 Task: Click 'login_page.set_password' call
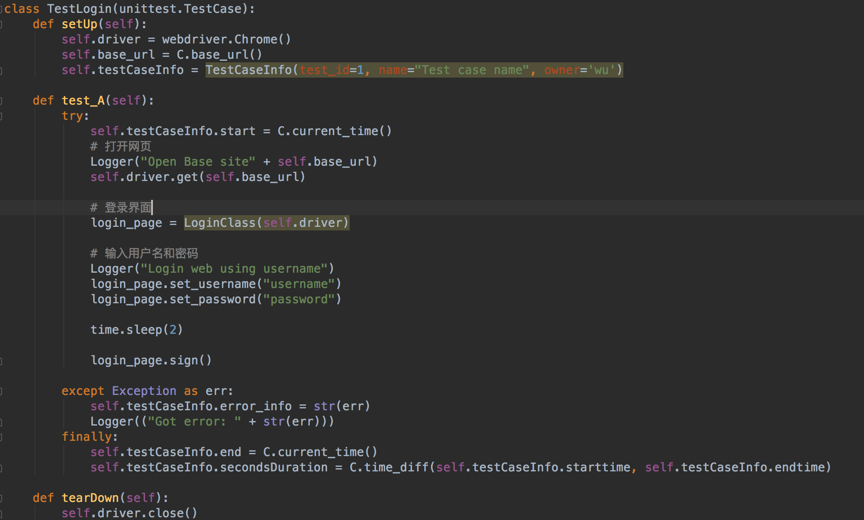(x=215, y=299)
